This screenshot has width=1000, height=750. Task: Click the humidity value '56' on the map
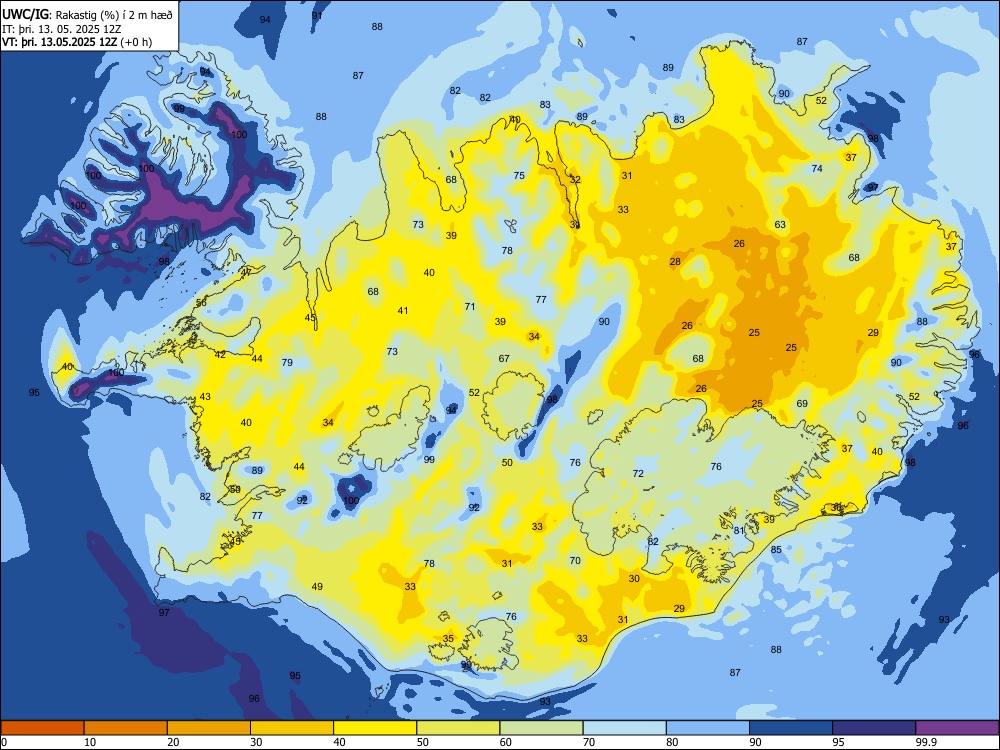point(201,303)
